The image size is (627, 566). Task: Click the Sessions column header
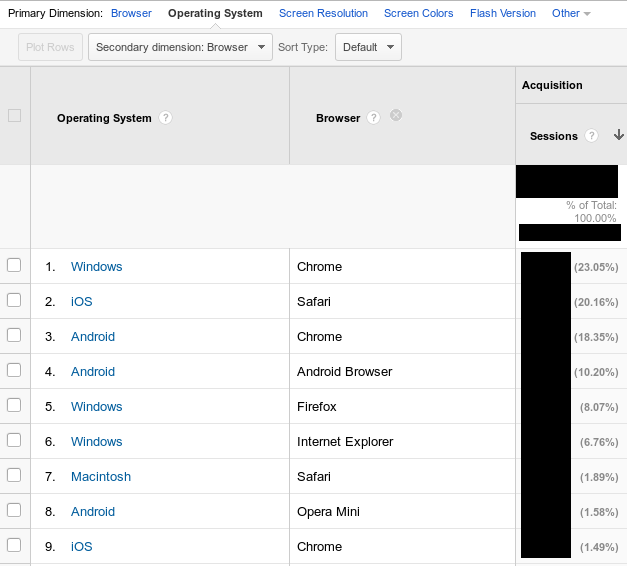pyautogui.click(x=553, y=136)
